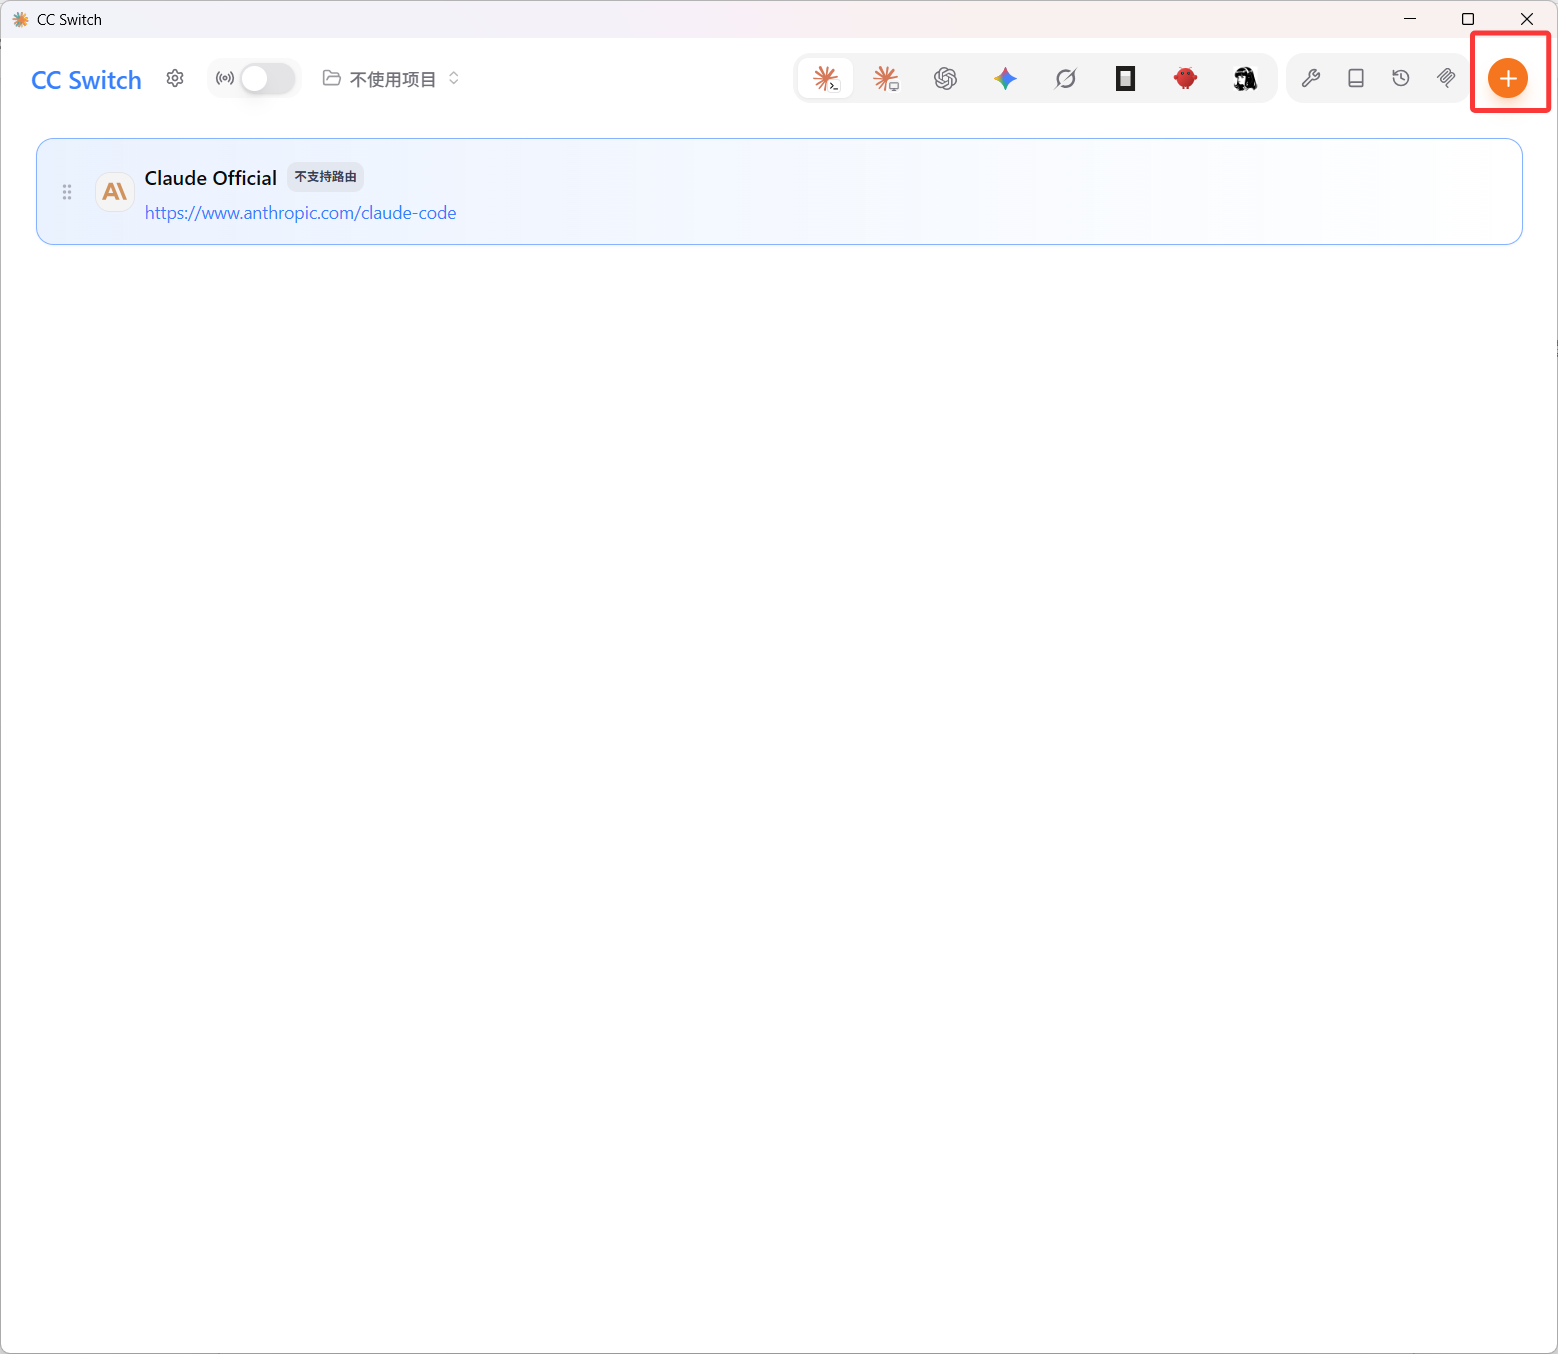Click the Claude Official provider name

click(211, 178)
